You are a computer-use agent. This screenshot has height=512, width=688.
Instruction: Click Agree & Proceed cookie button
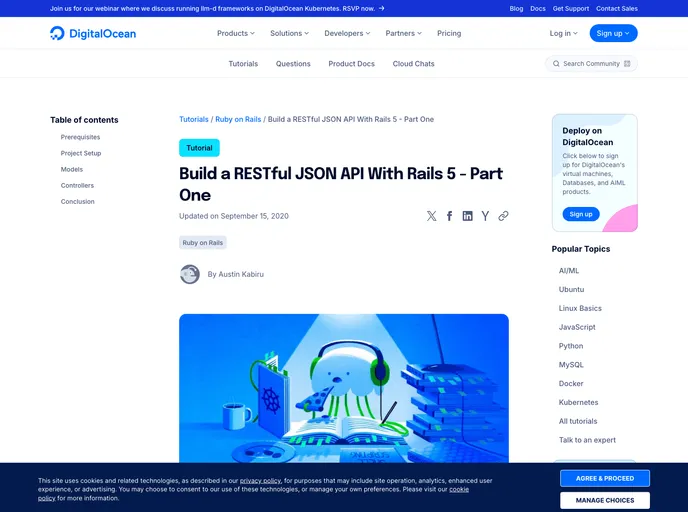605,478
